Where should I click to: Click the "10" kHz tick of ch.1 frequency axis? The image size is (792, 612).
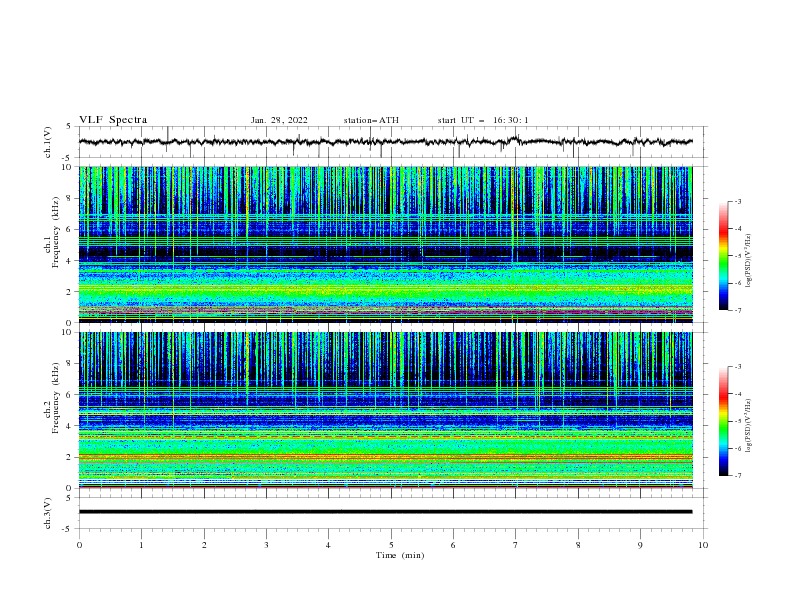pyautogui.click(x=67, y=167)
